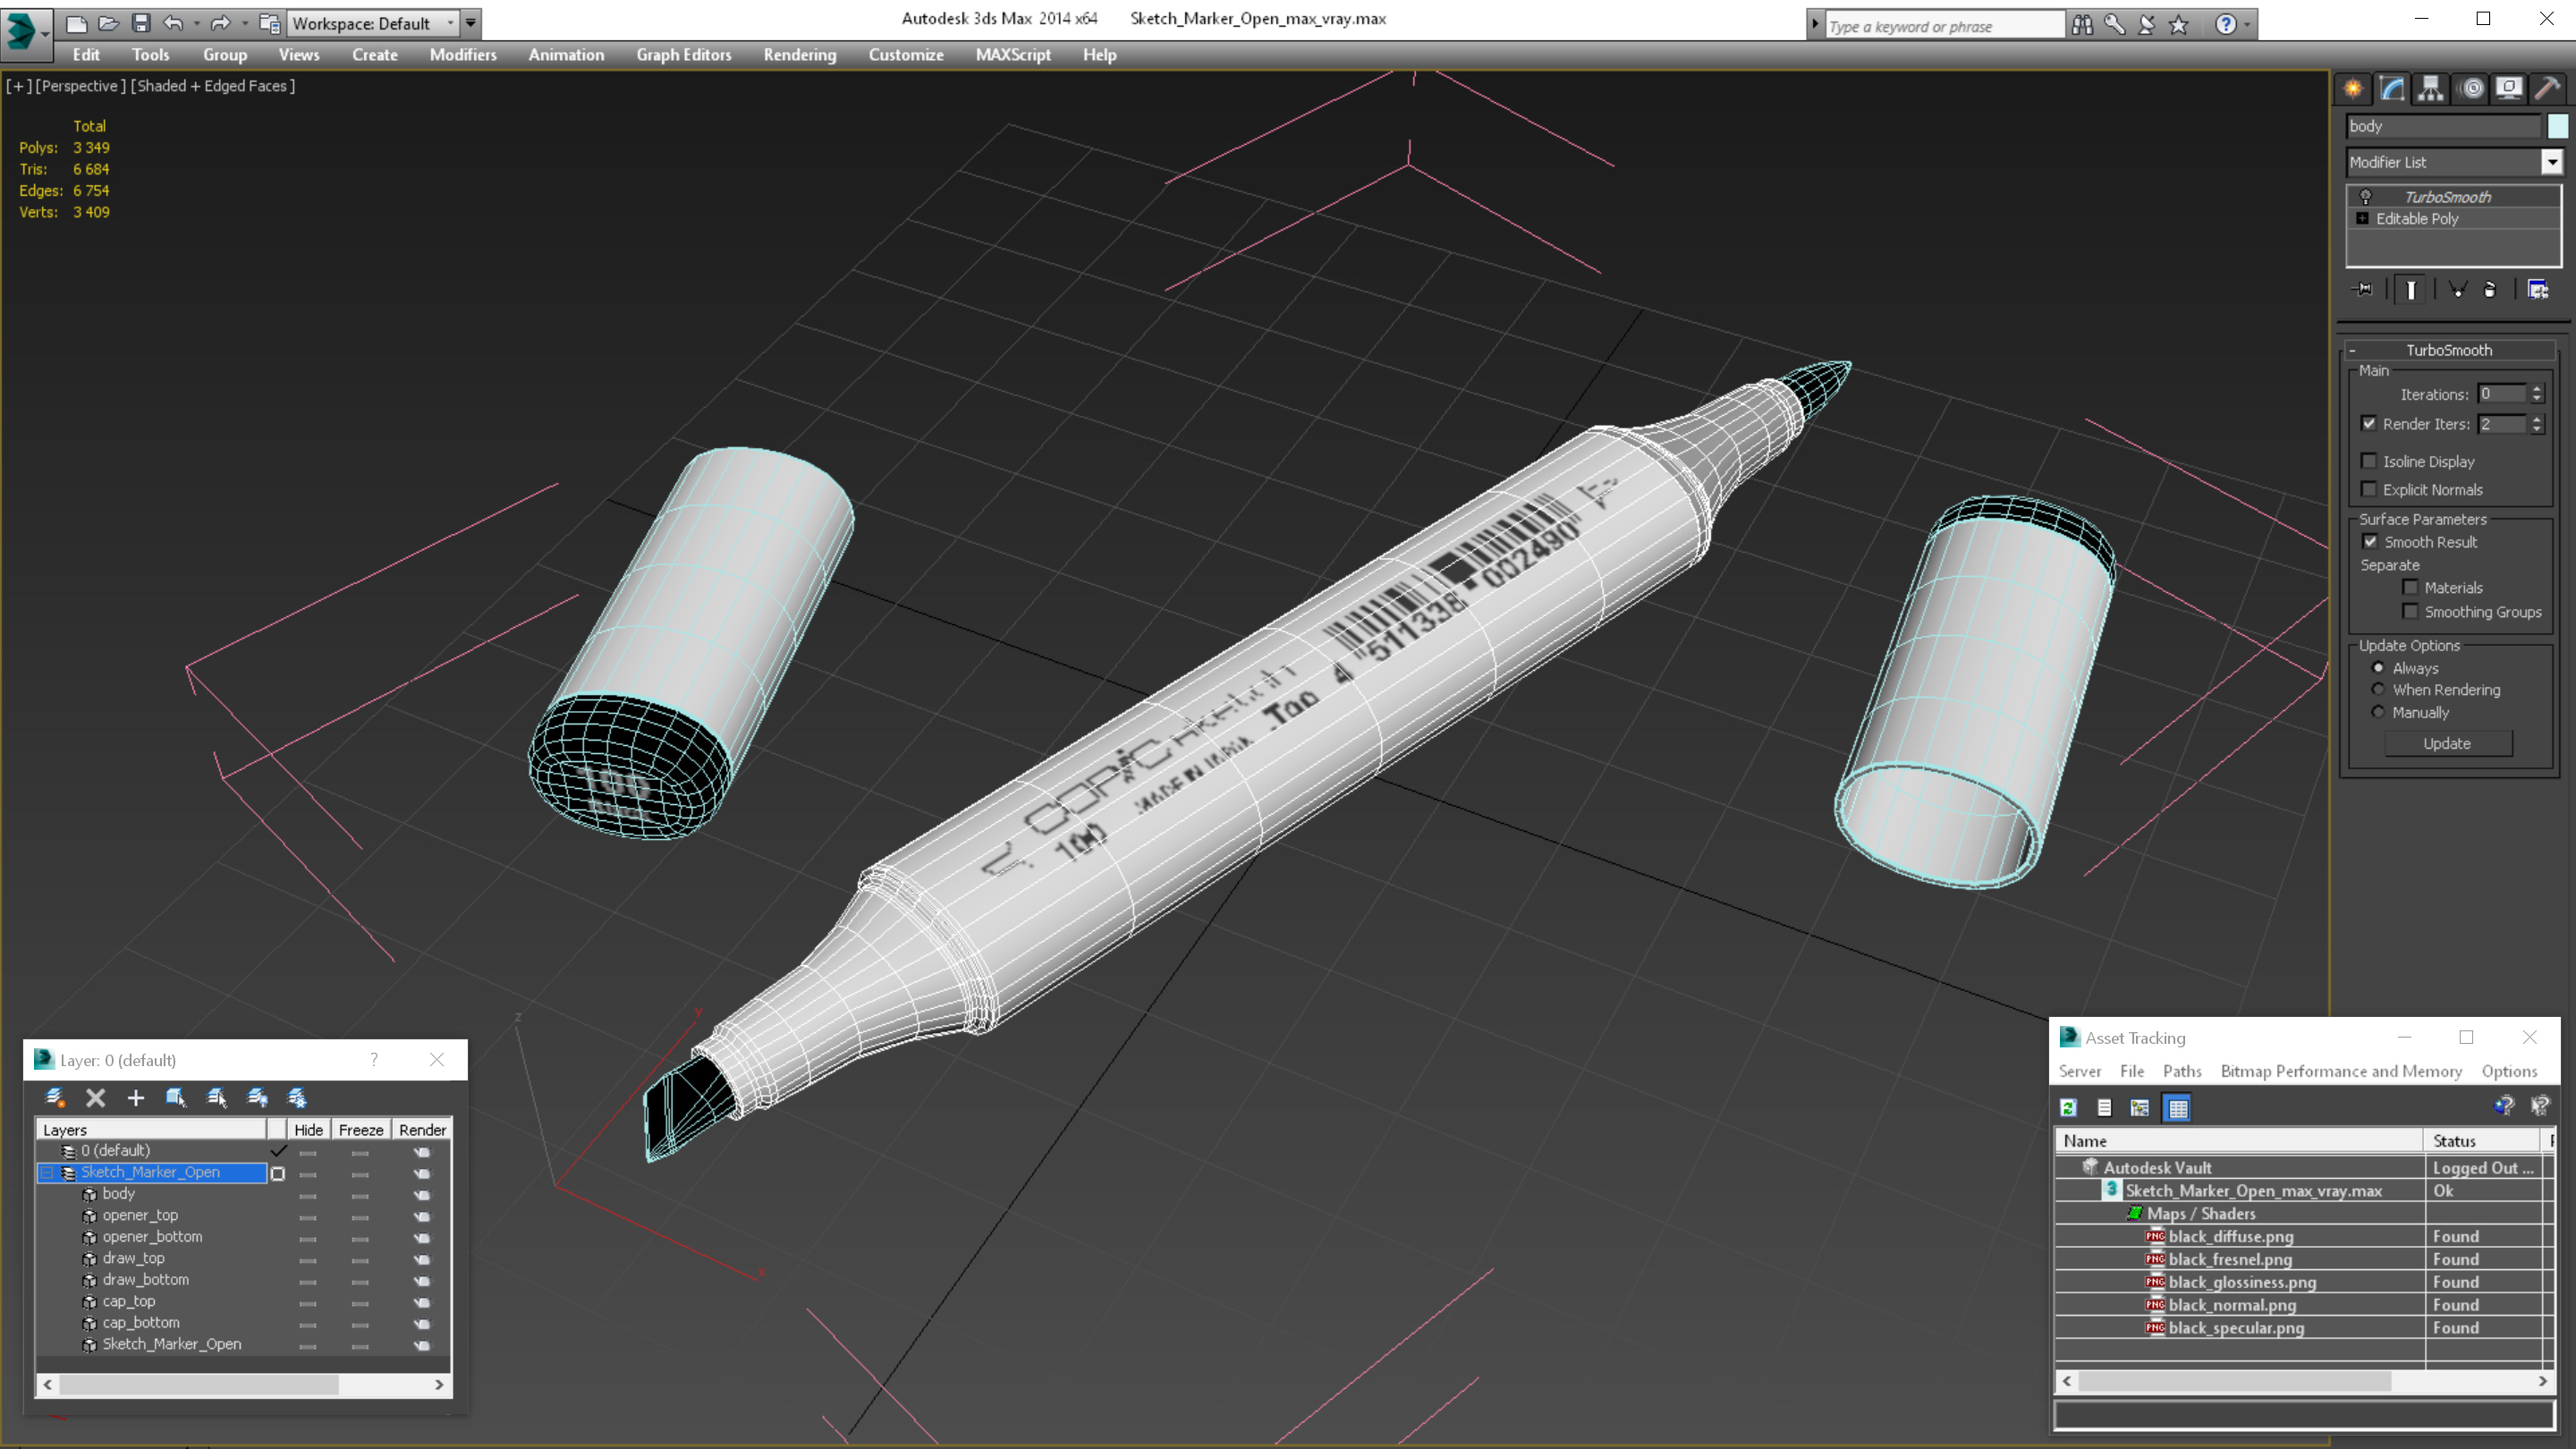This screenshot has width=2576, height=1449.
Task: Click Table View icon in Asset Tracking
Action: click(2177, 1107)
